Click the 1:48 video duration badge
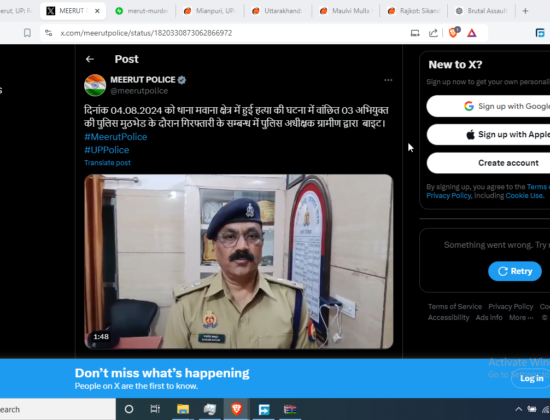Viewport: 550px width, 420px height. 101,337
